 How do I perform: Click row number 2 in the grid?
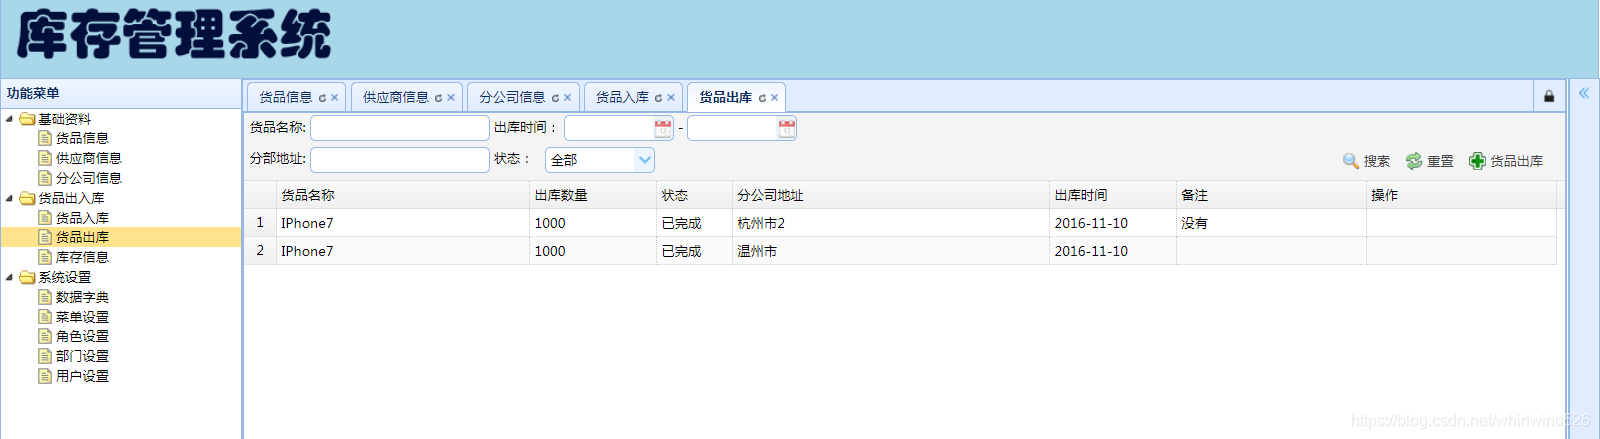[260, 250]
